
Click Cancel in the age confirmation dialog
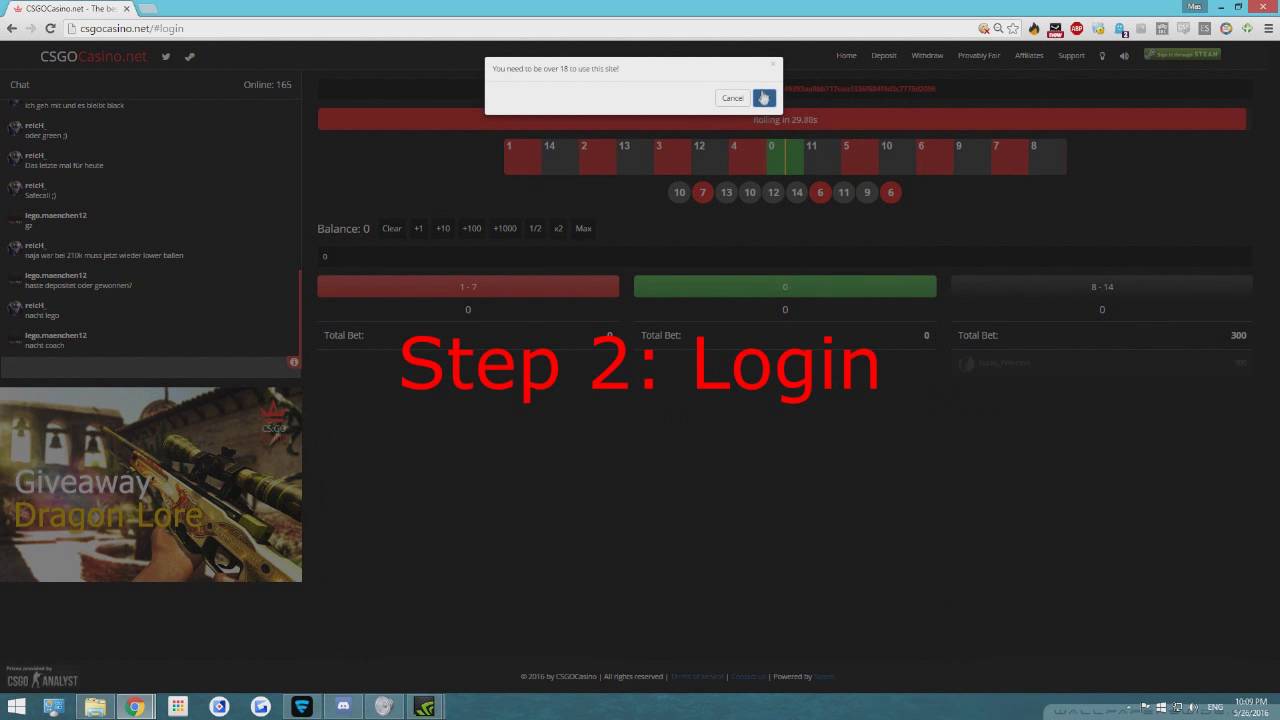pyautogui.click(x=733, y=98)
